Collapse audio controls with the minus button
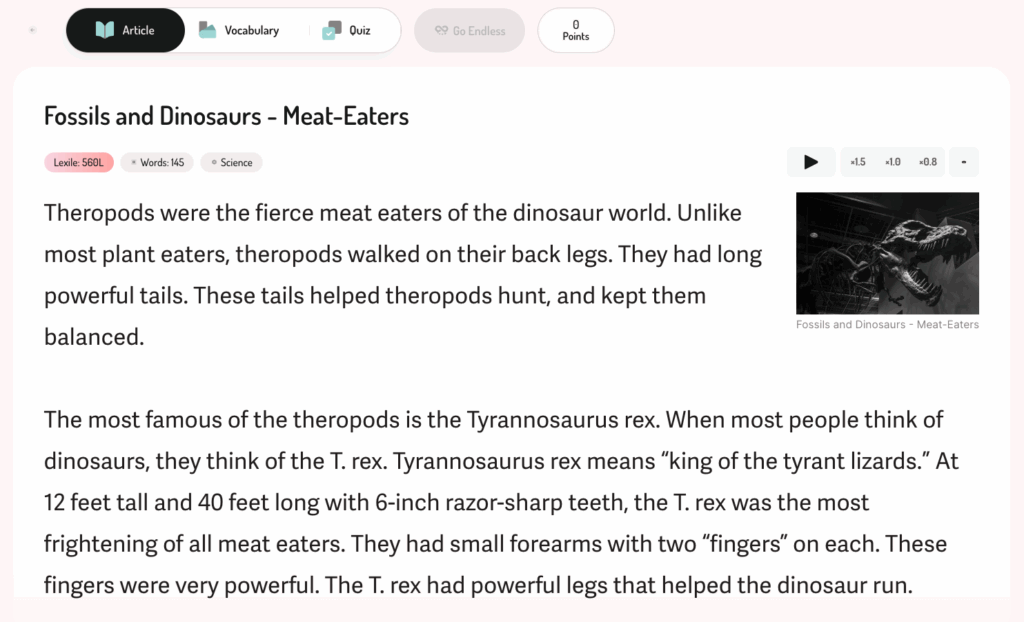 coord(964,162)
